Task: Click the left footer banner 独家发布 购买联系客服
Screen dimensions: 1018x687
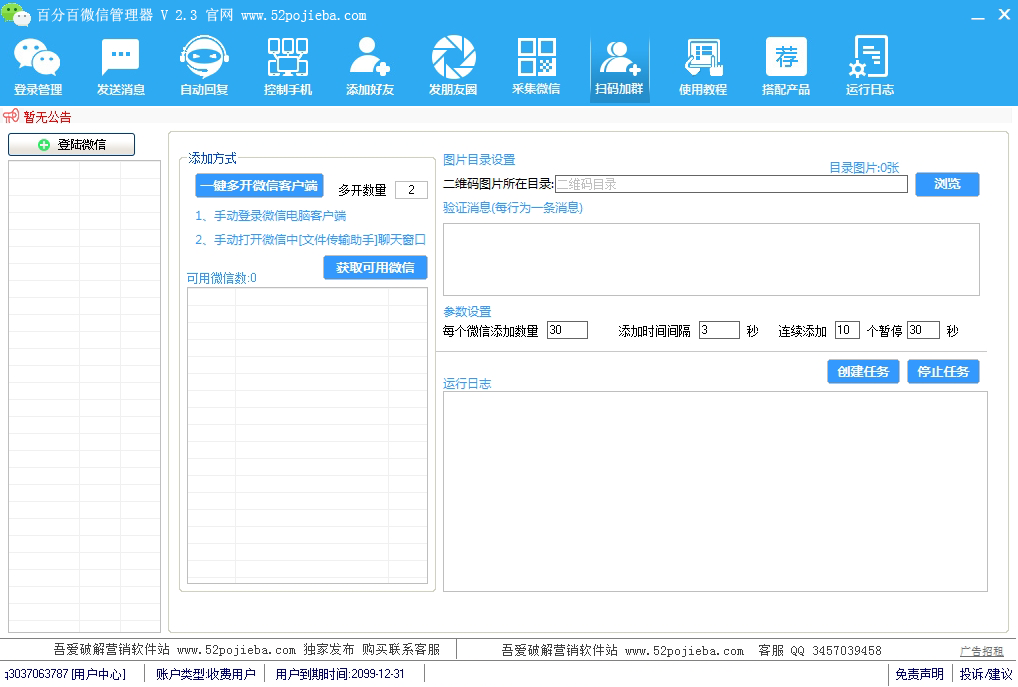Action: (247, 650)
